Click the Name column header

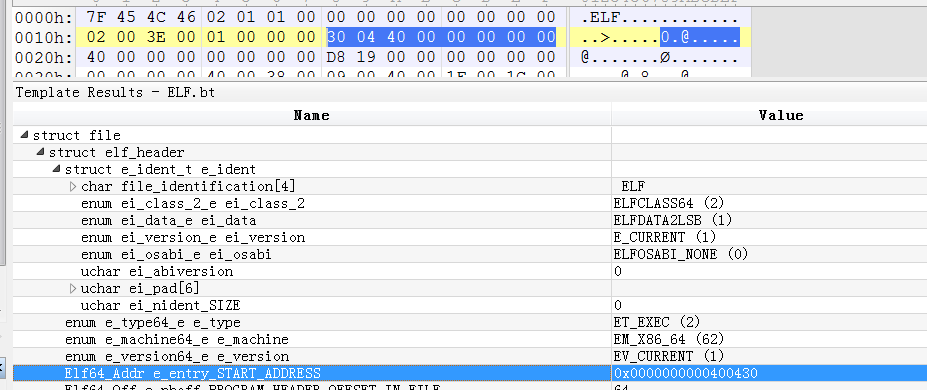click(312, 116)
